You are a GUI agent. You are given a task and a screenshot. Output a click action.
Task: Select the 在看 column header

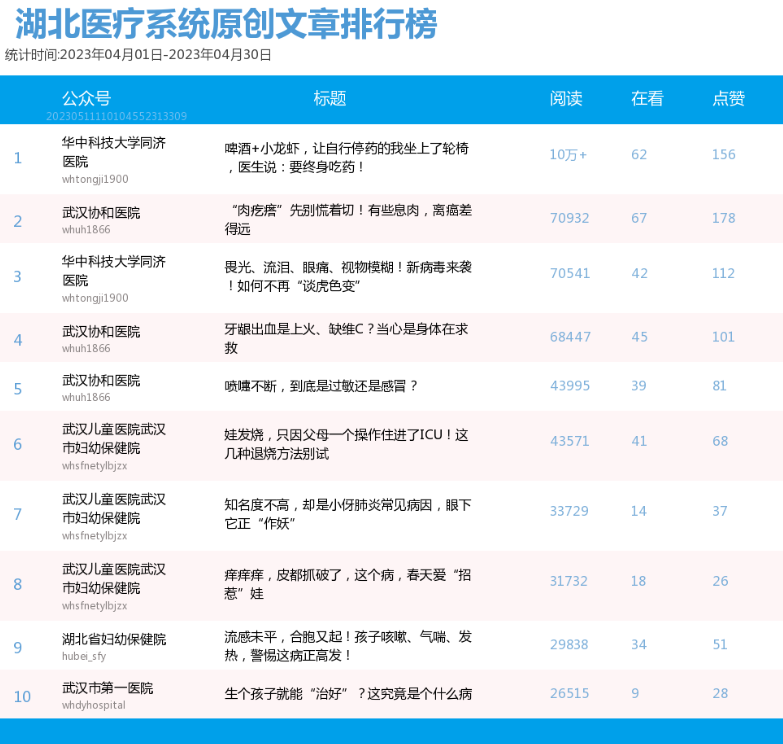[x=647, y=98]
